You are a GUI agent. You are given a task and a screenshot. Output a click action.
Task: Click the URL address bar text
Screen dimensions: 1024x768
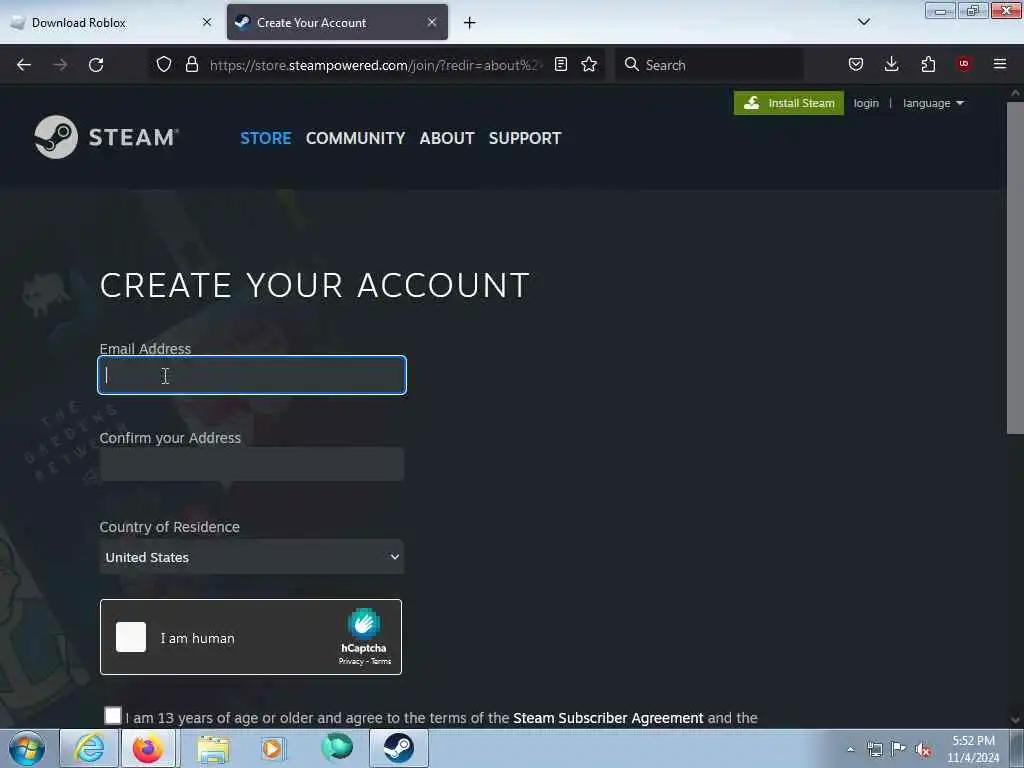tap(375, 65)
